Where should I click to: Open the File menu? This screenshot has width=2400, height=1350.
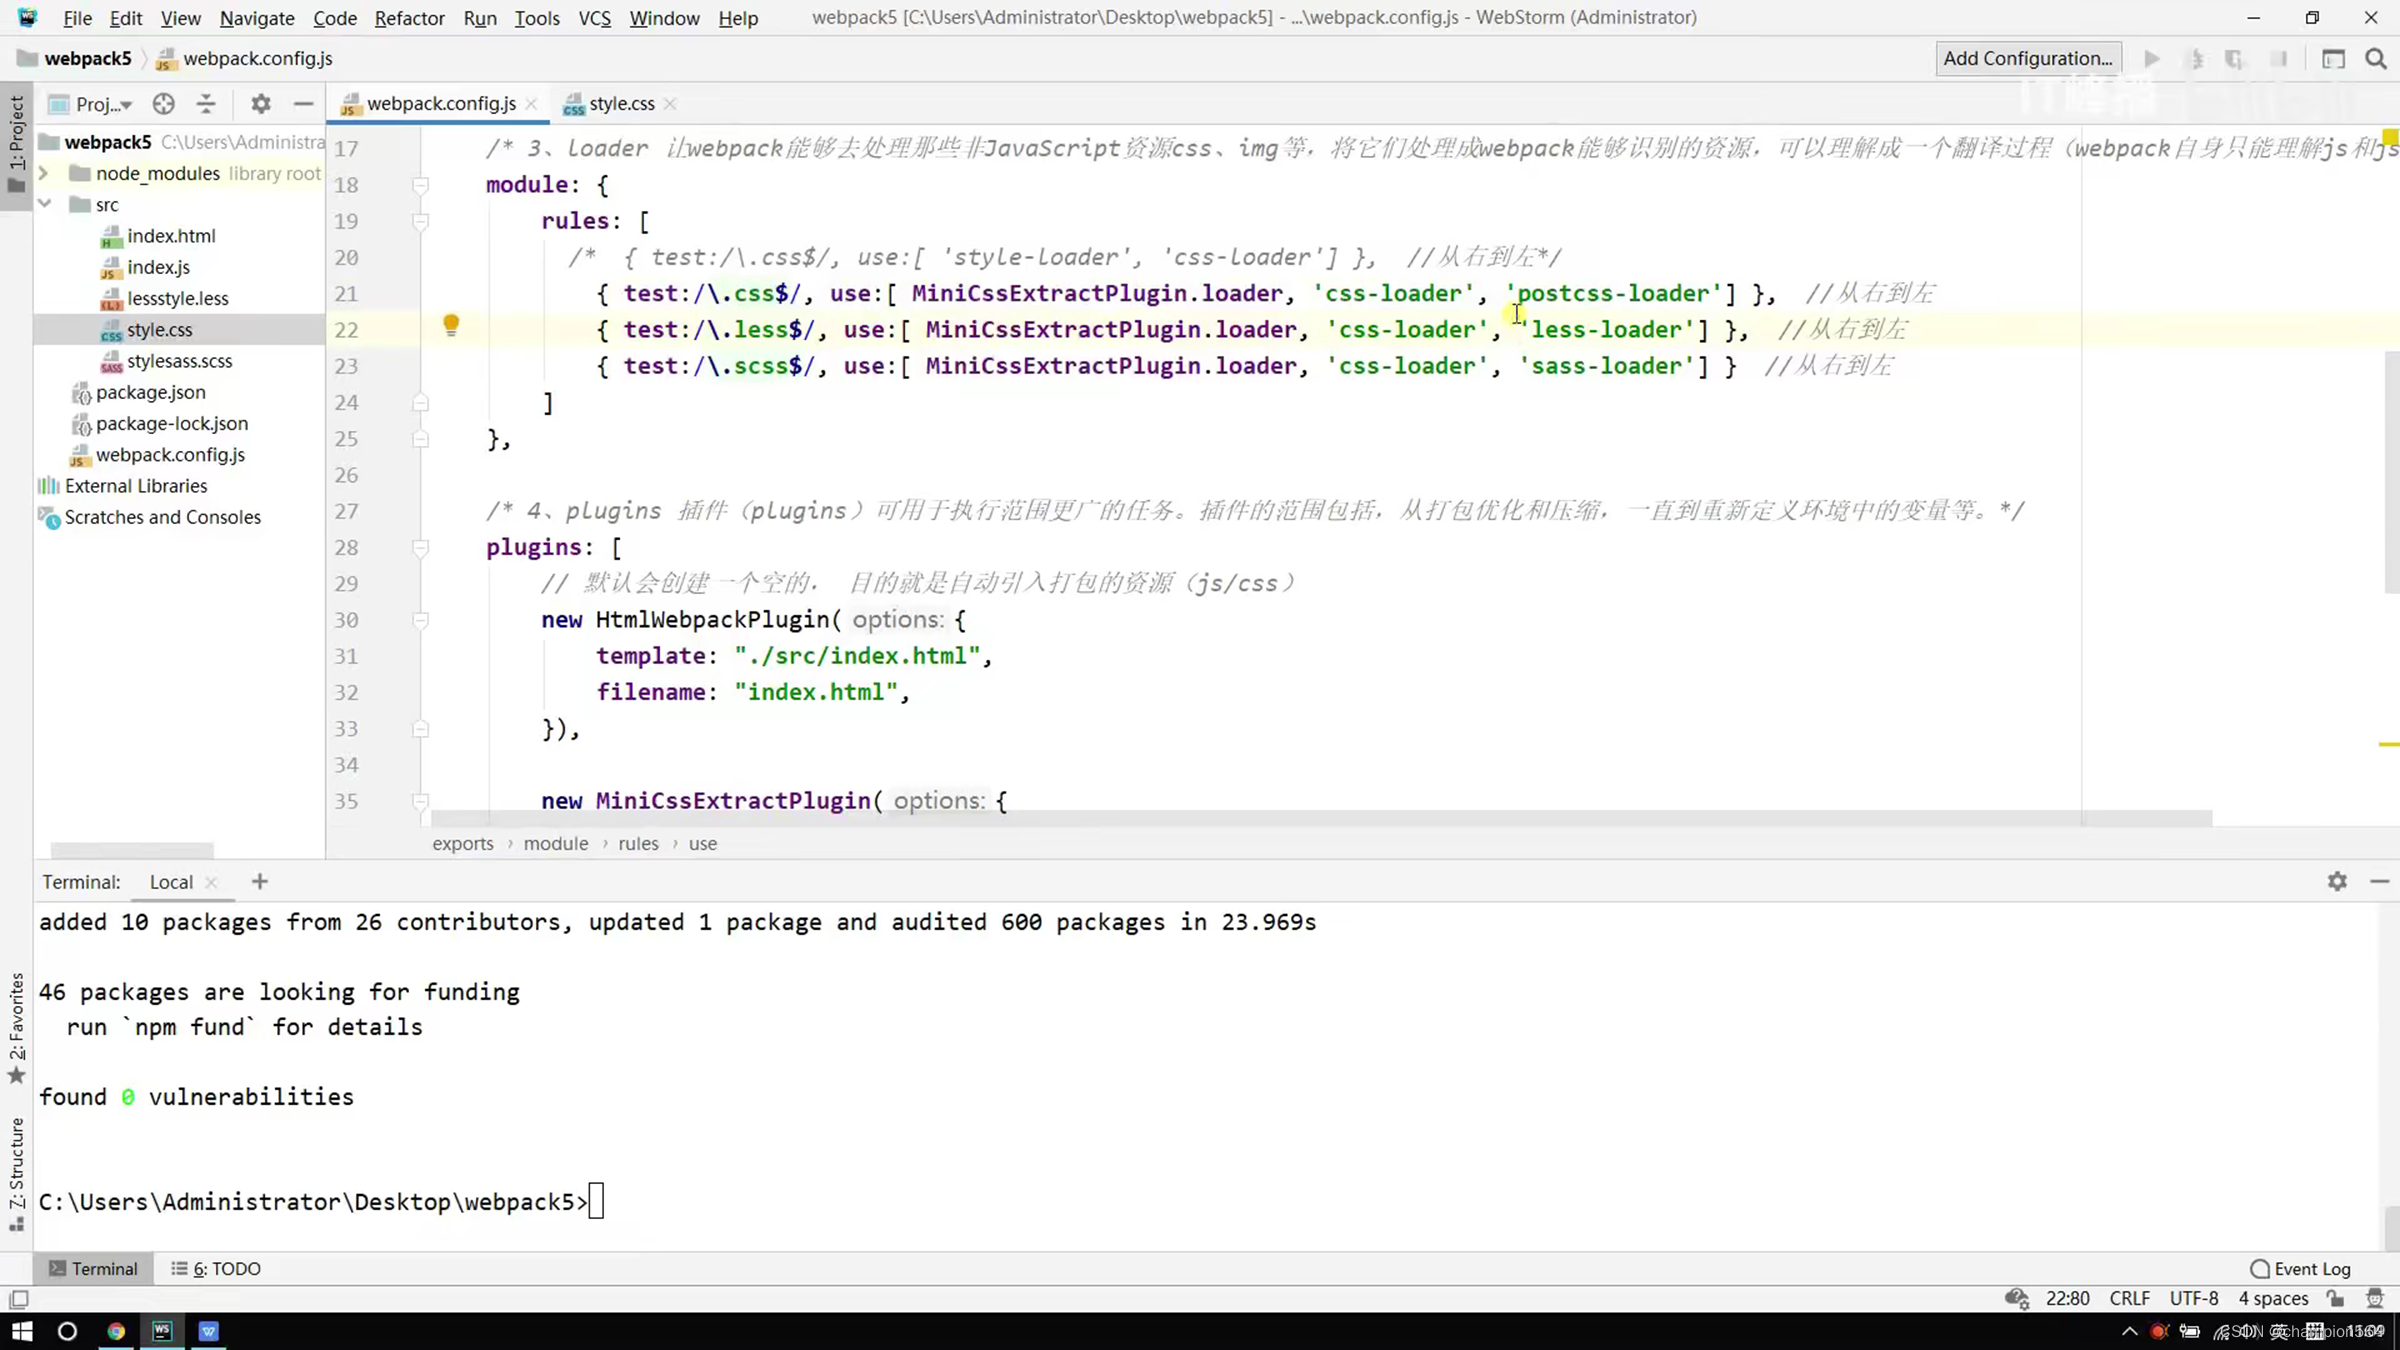click(77, 18)
